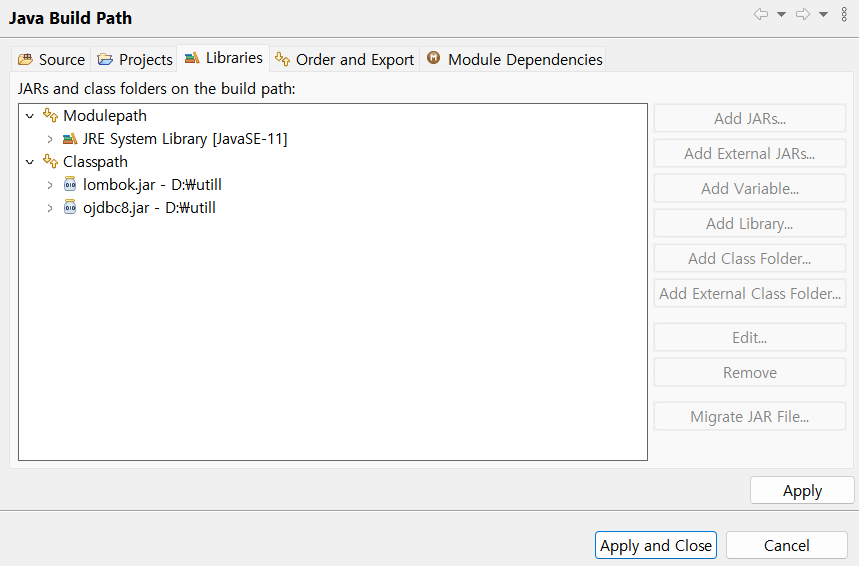
Task: Select the Libraries tab
Action: pyautogui.click(x=223, y=58)
